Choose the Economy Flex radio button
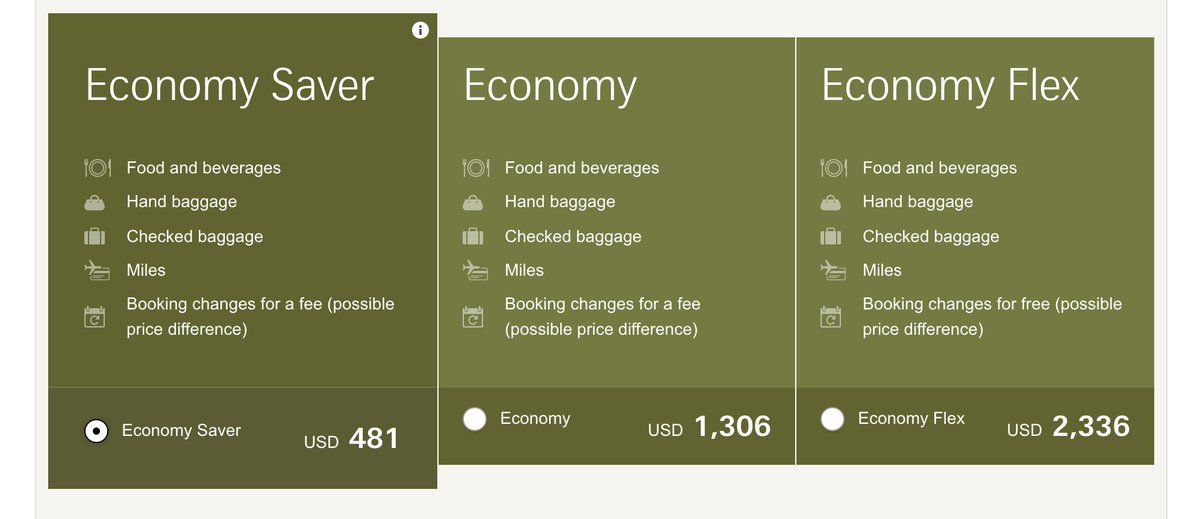 click(x=832, y=419)
